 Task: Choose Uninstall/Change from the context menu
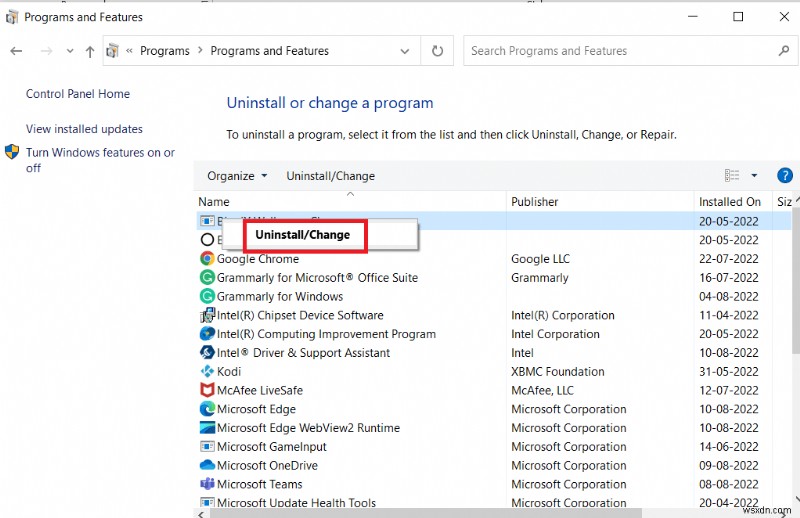pos(303,235)
